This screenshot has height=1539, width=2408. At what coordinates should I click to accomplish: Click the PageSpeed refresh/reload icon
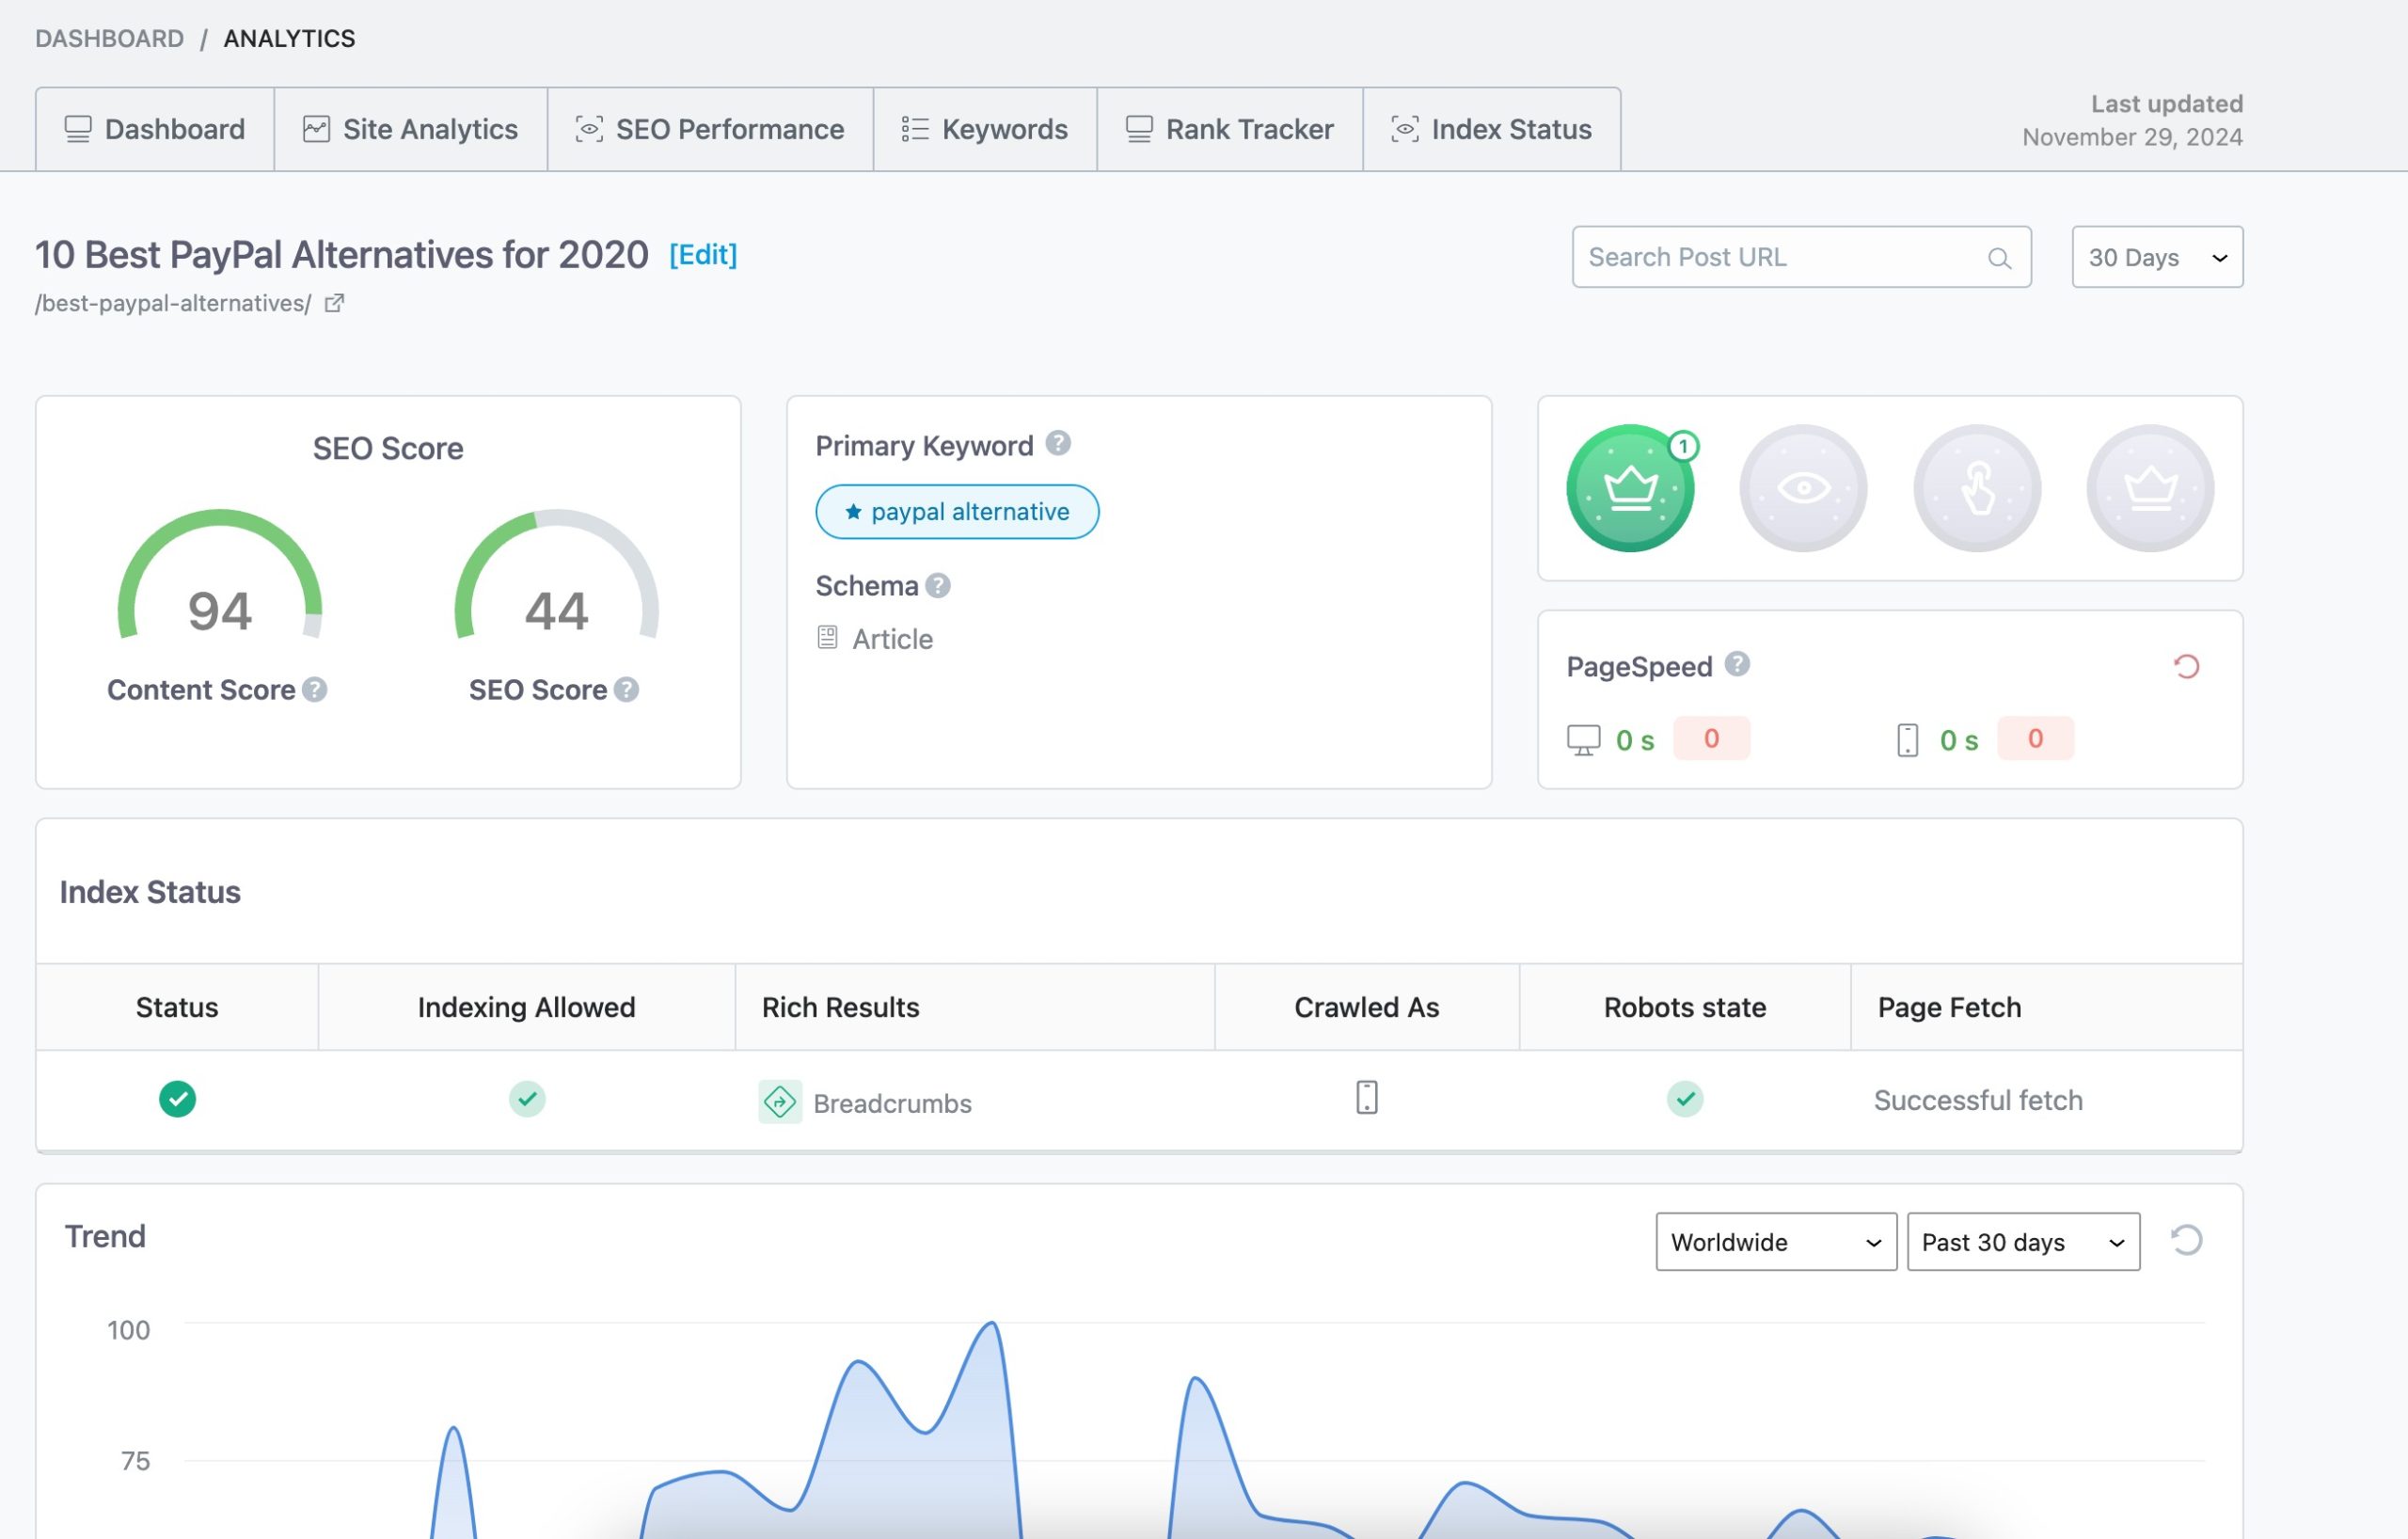2187,665
